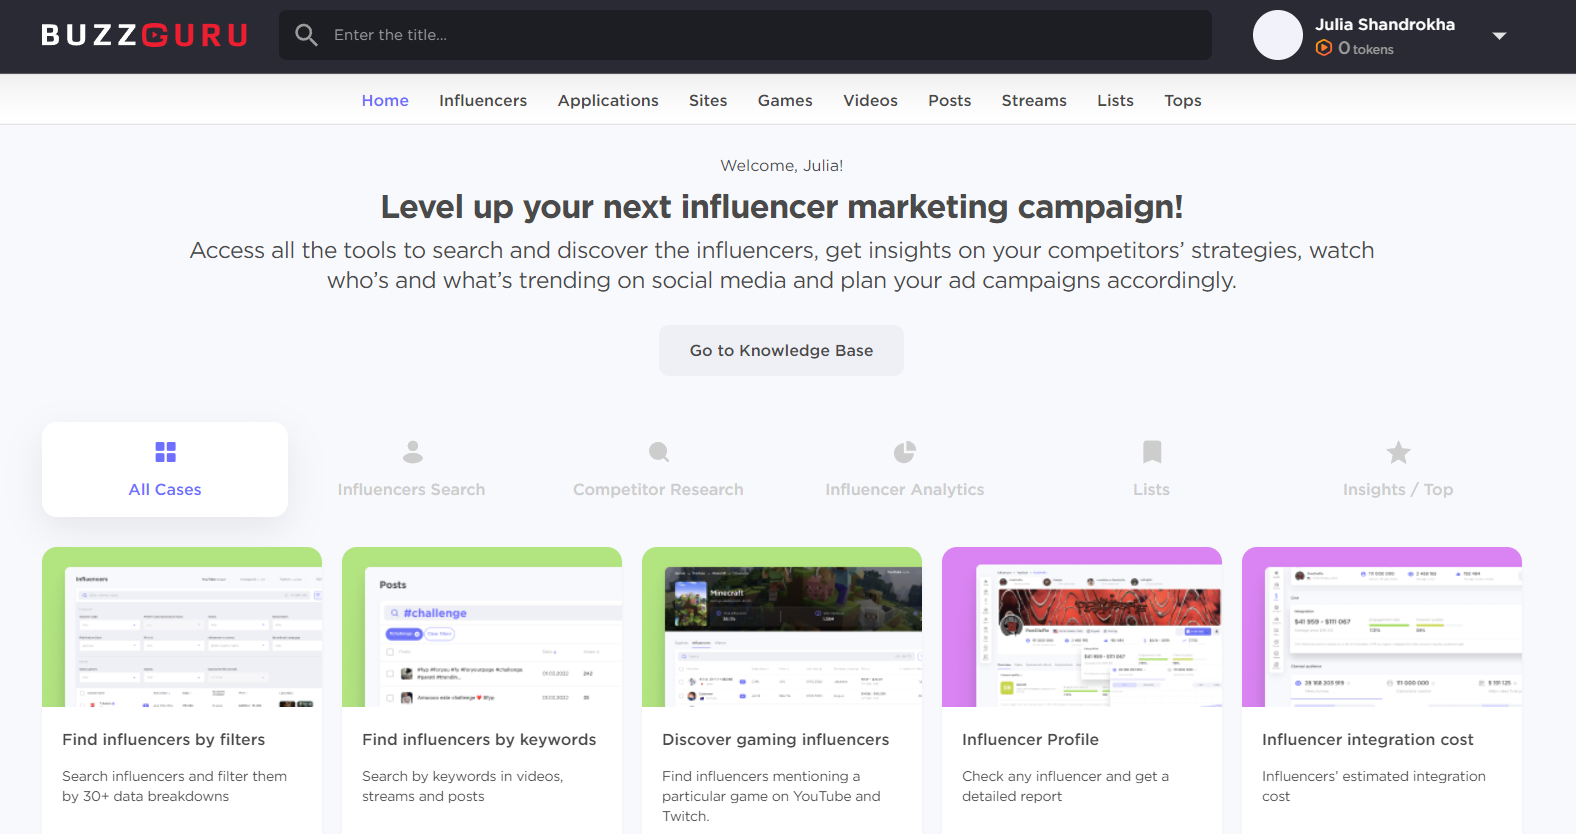Click 'Influencers' estimated integration cost' description
Viewport: 1576px width, 834px height.
click(1374, 786)
